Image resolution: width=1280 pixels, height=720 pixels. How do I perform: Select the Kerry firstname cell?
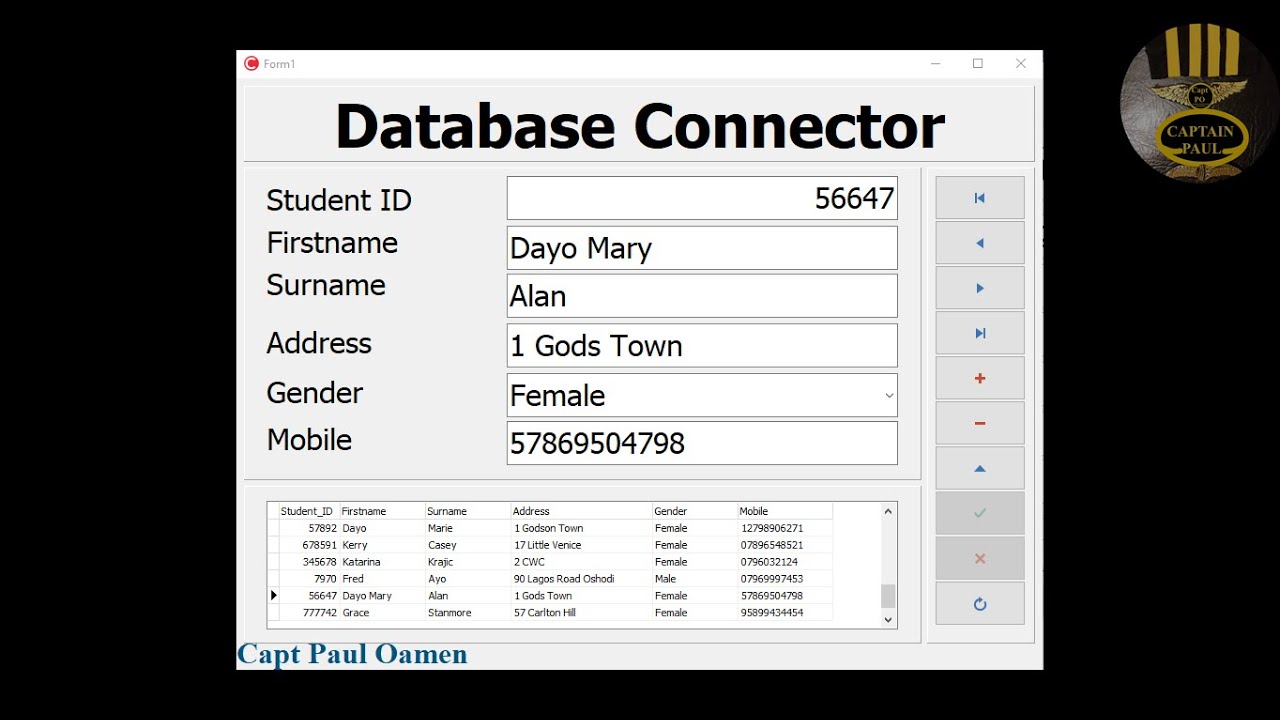click(x=382, y=545)
